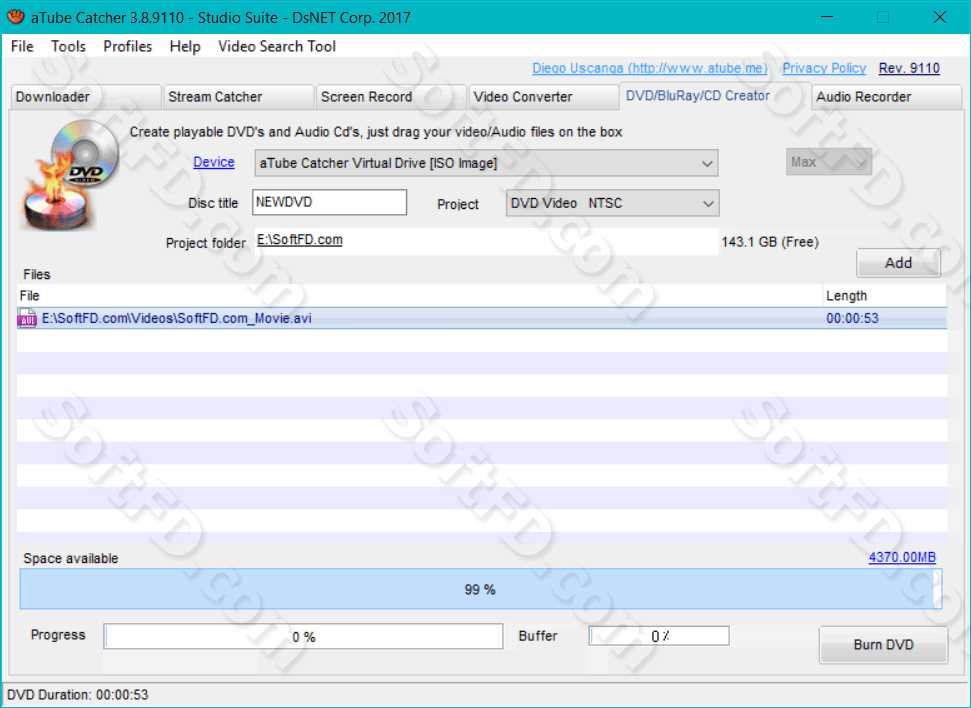Image resolution: width=971 pixels, height=708 pixels.
Task: Switch to the Audio Recorder tab
Action: tap(887, 97)
